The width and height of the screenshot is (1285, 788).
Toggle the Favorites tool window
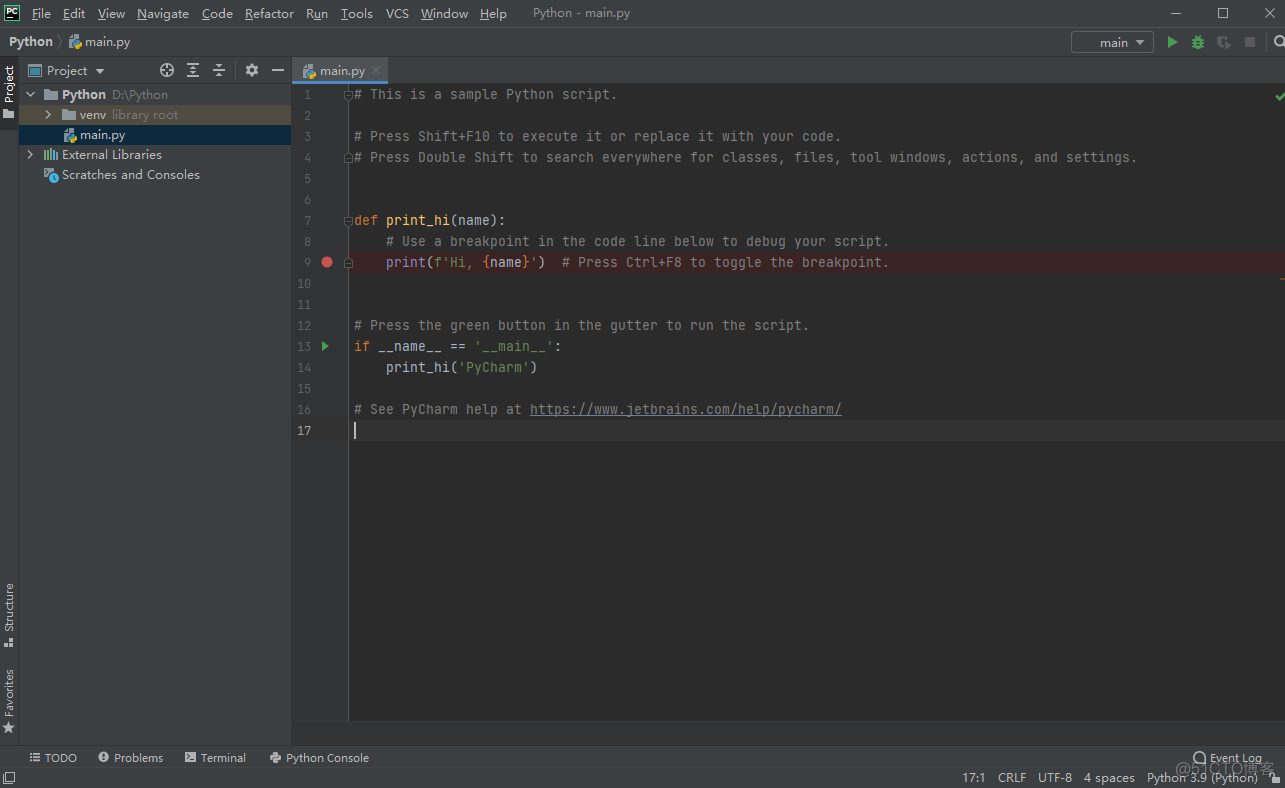(9, 701)
